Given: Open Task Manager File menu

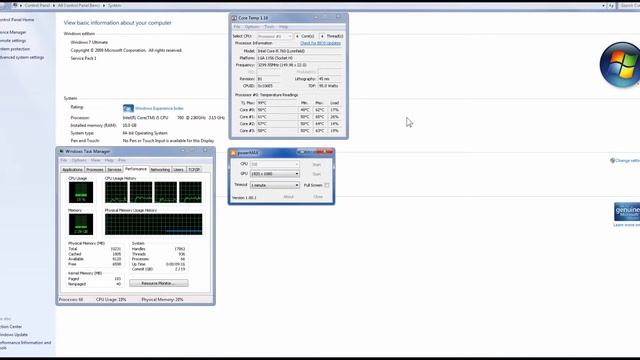Looking at the screenshot, I should coord(64,160).
